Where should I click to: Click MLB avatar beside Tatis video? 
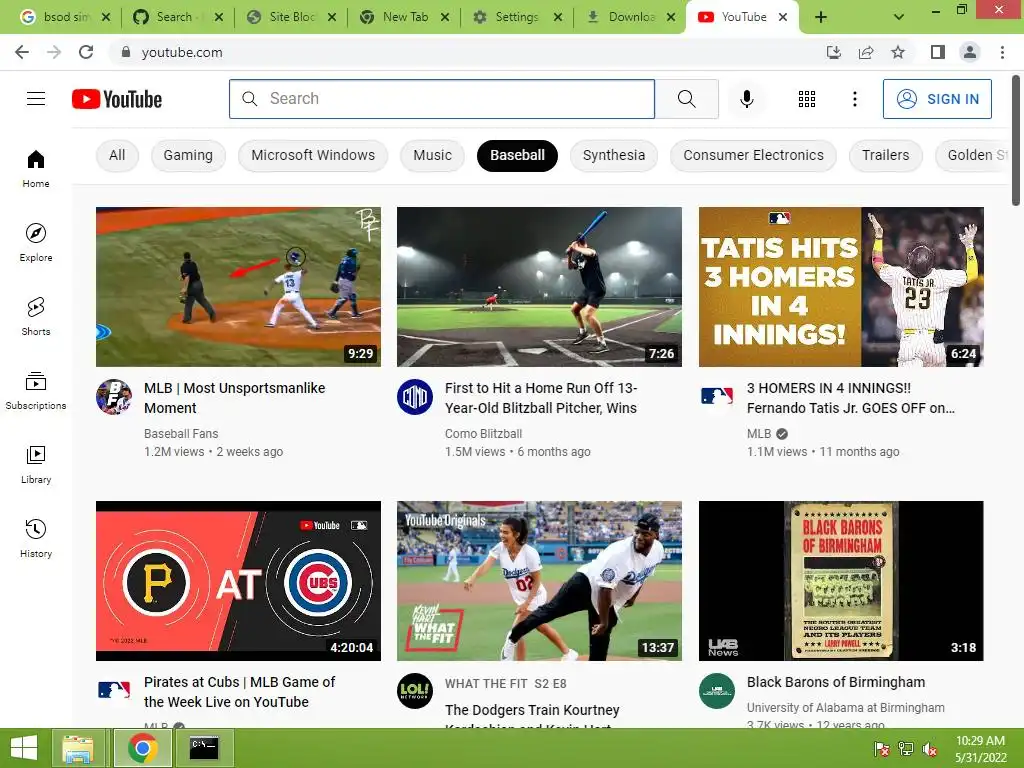click(716, 396)
